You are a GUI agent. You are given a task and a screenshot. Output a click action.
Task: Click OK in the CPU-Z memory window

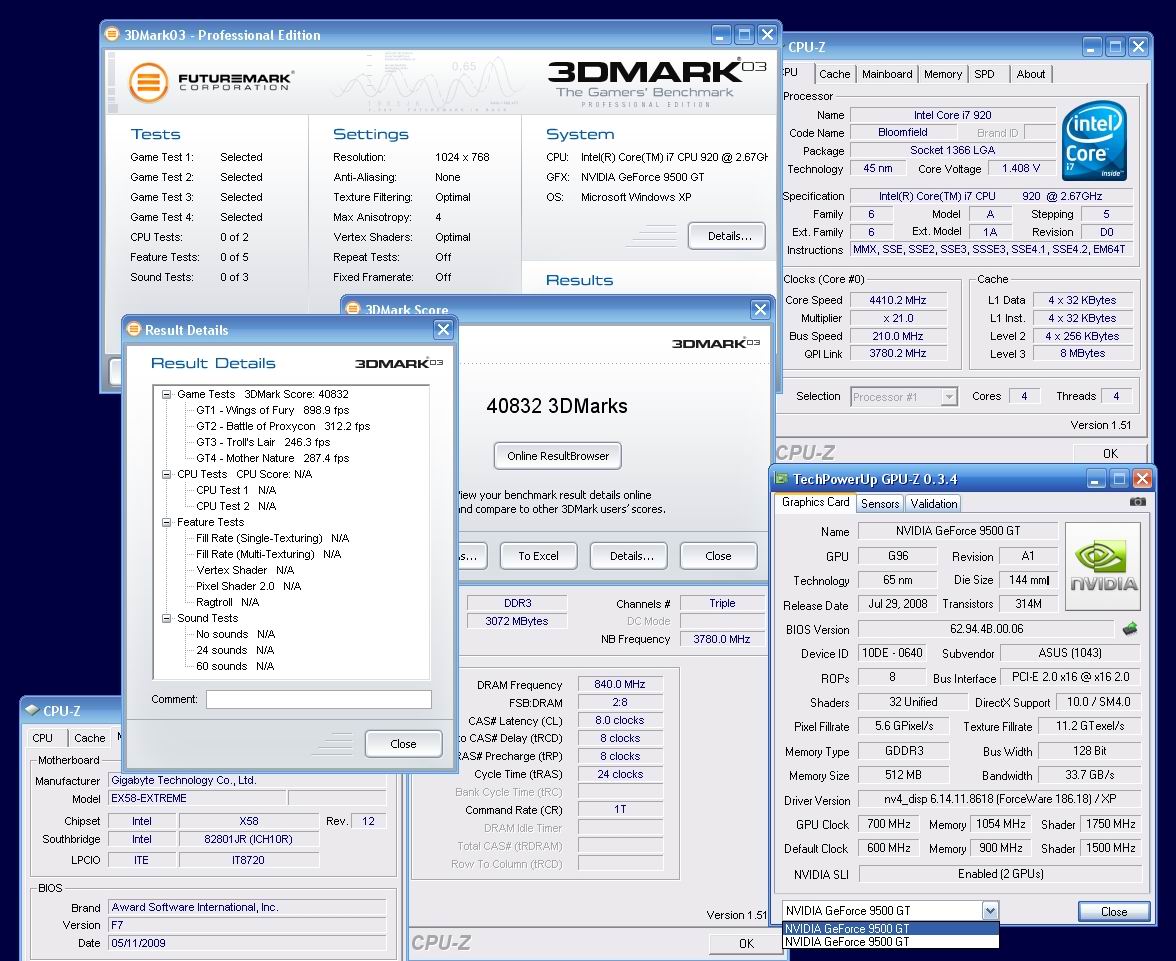click(746, 944)
